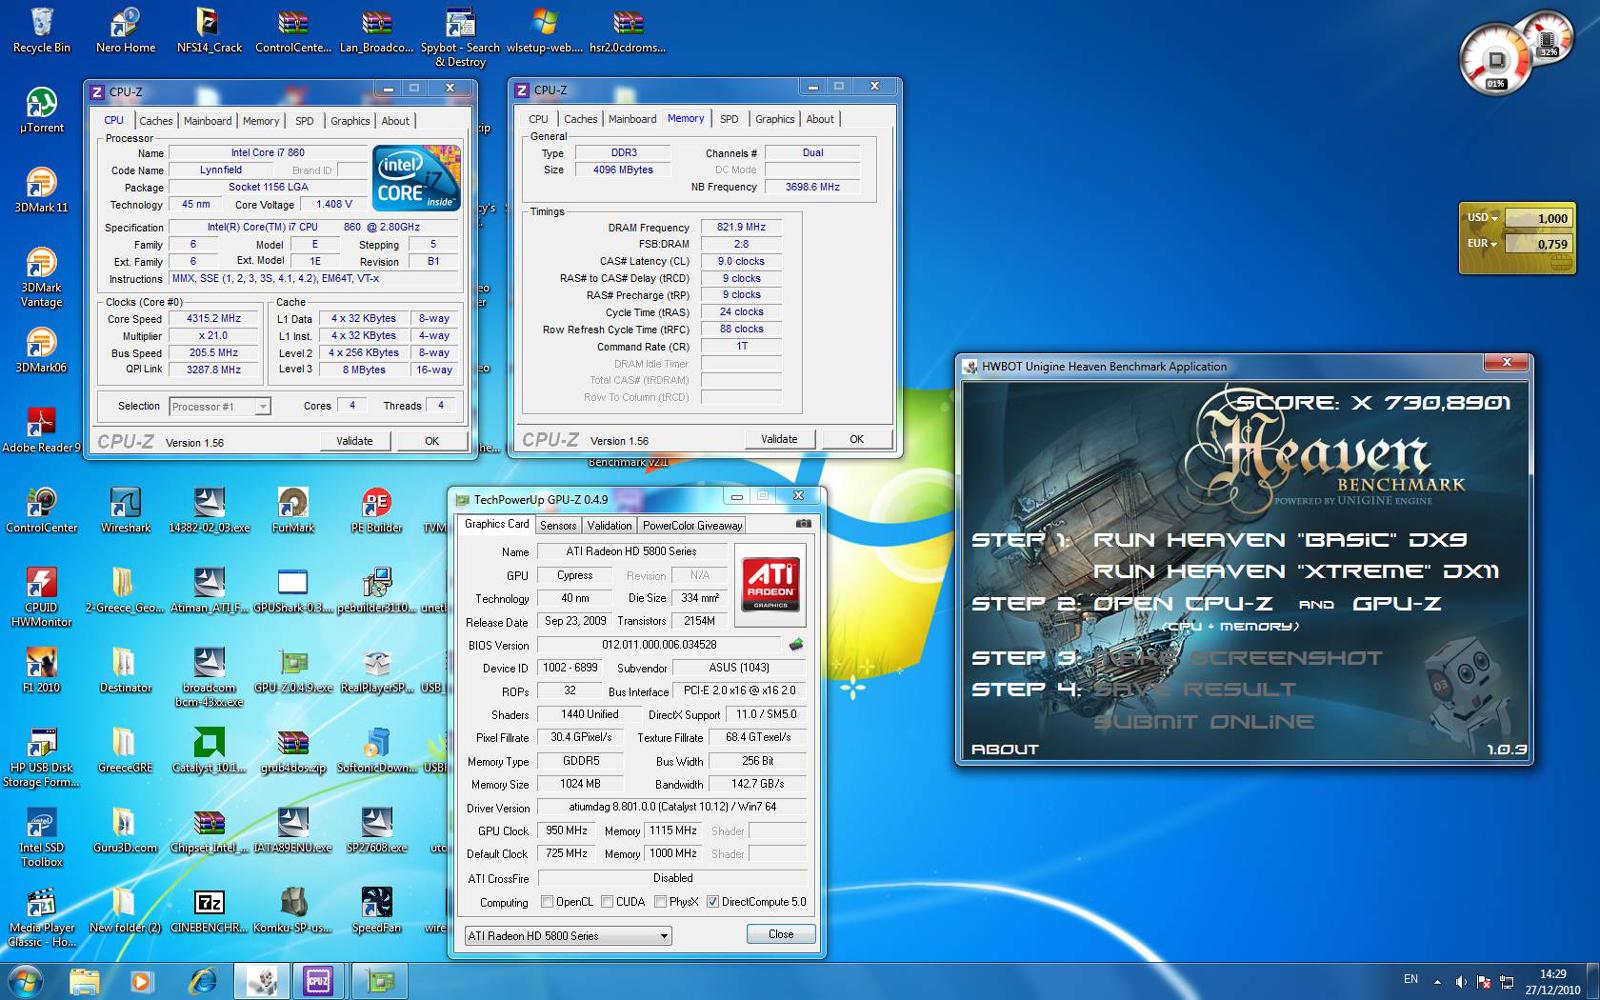Enable the OpenCL checkbox in GPU-Z
Viewport: 1600px width, 1000px height.
pyautogui.click(x=547, y=901)
